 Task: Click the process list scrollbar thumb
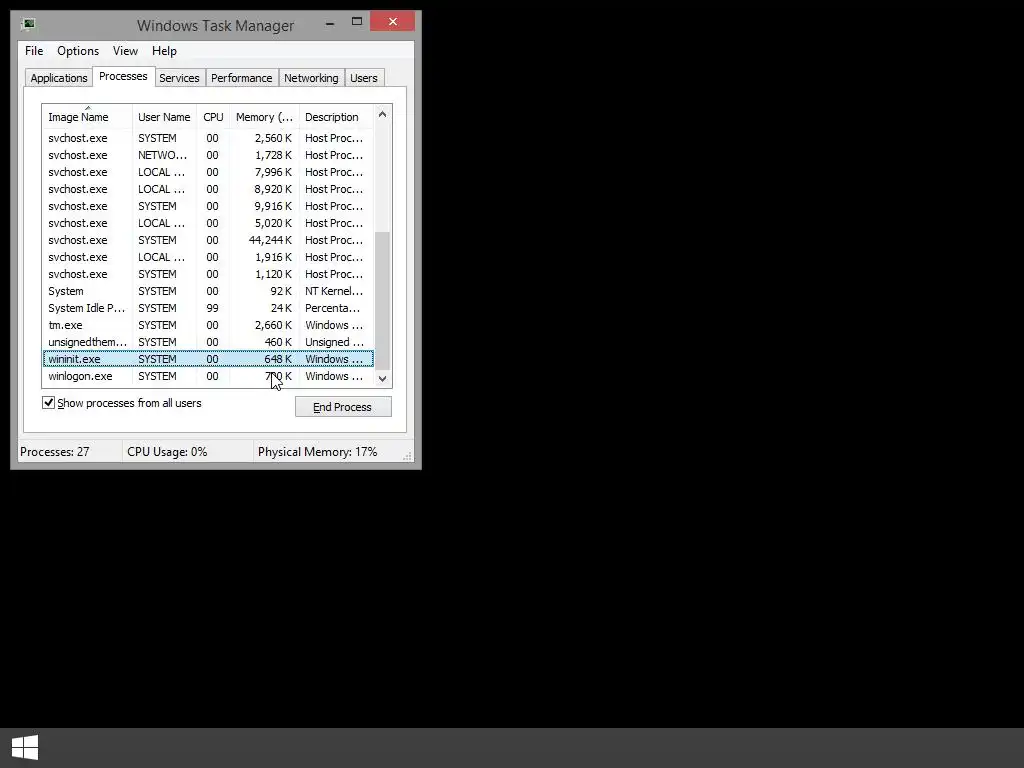pos(383,300)
